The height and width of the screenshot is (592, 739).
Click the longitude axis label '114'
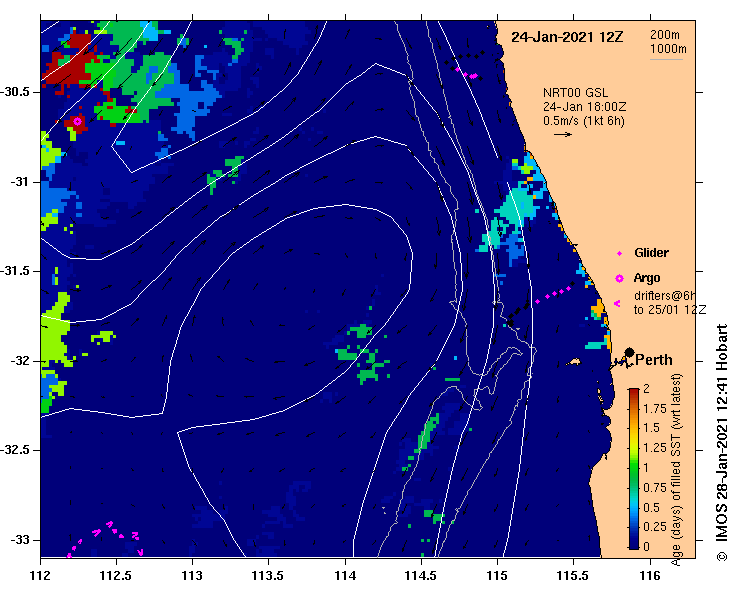click(x=345, y=576)
